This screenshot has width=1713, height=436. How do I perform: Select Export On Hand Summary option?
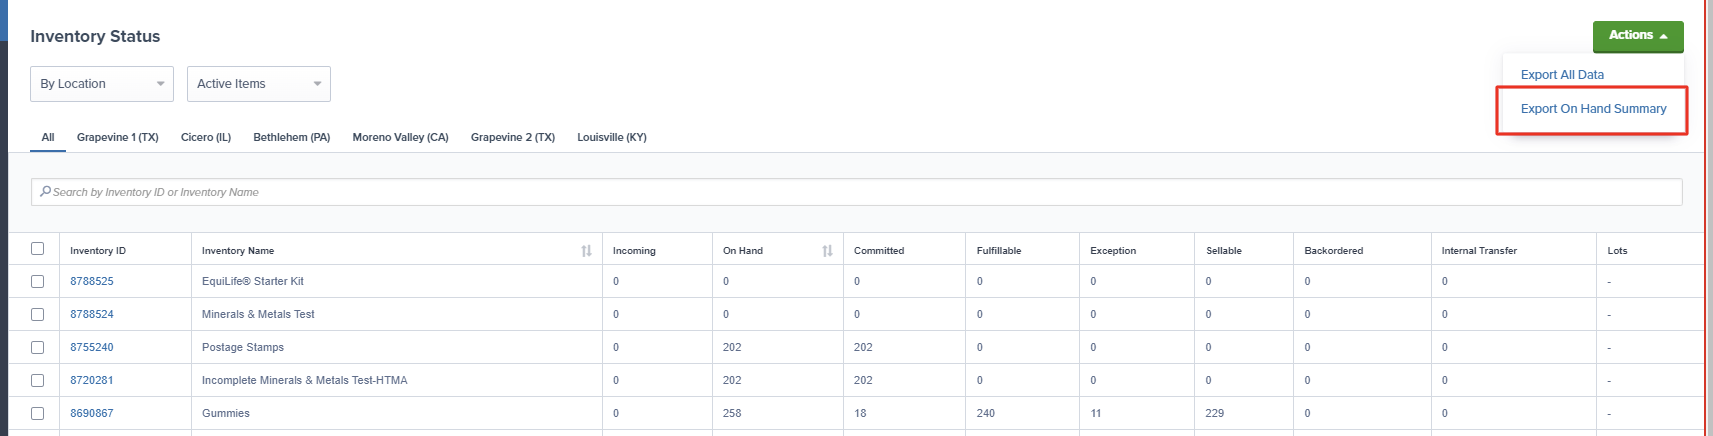[1593, 109]
